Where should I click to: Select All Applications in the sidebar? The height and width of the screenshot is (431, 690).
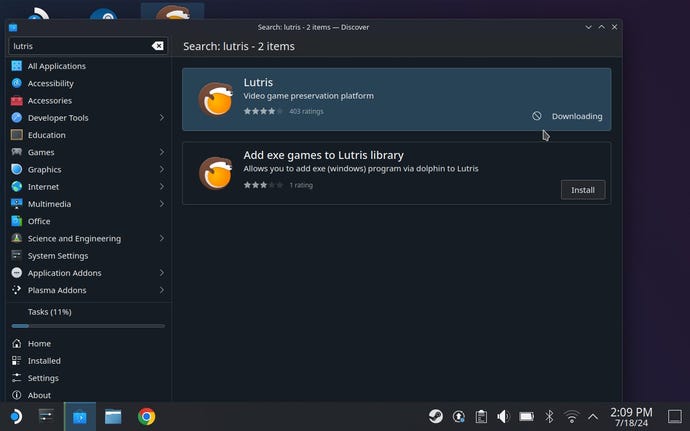[56, 66]
